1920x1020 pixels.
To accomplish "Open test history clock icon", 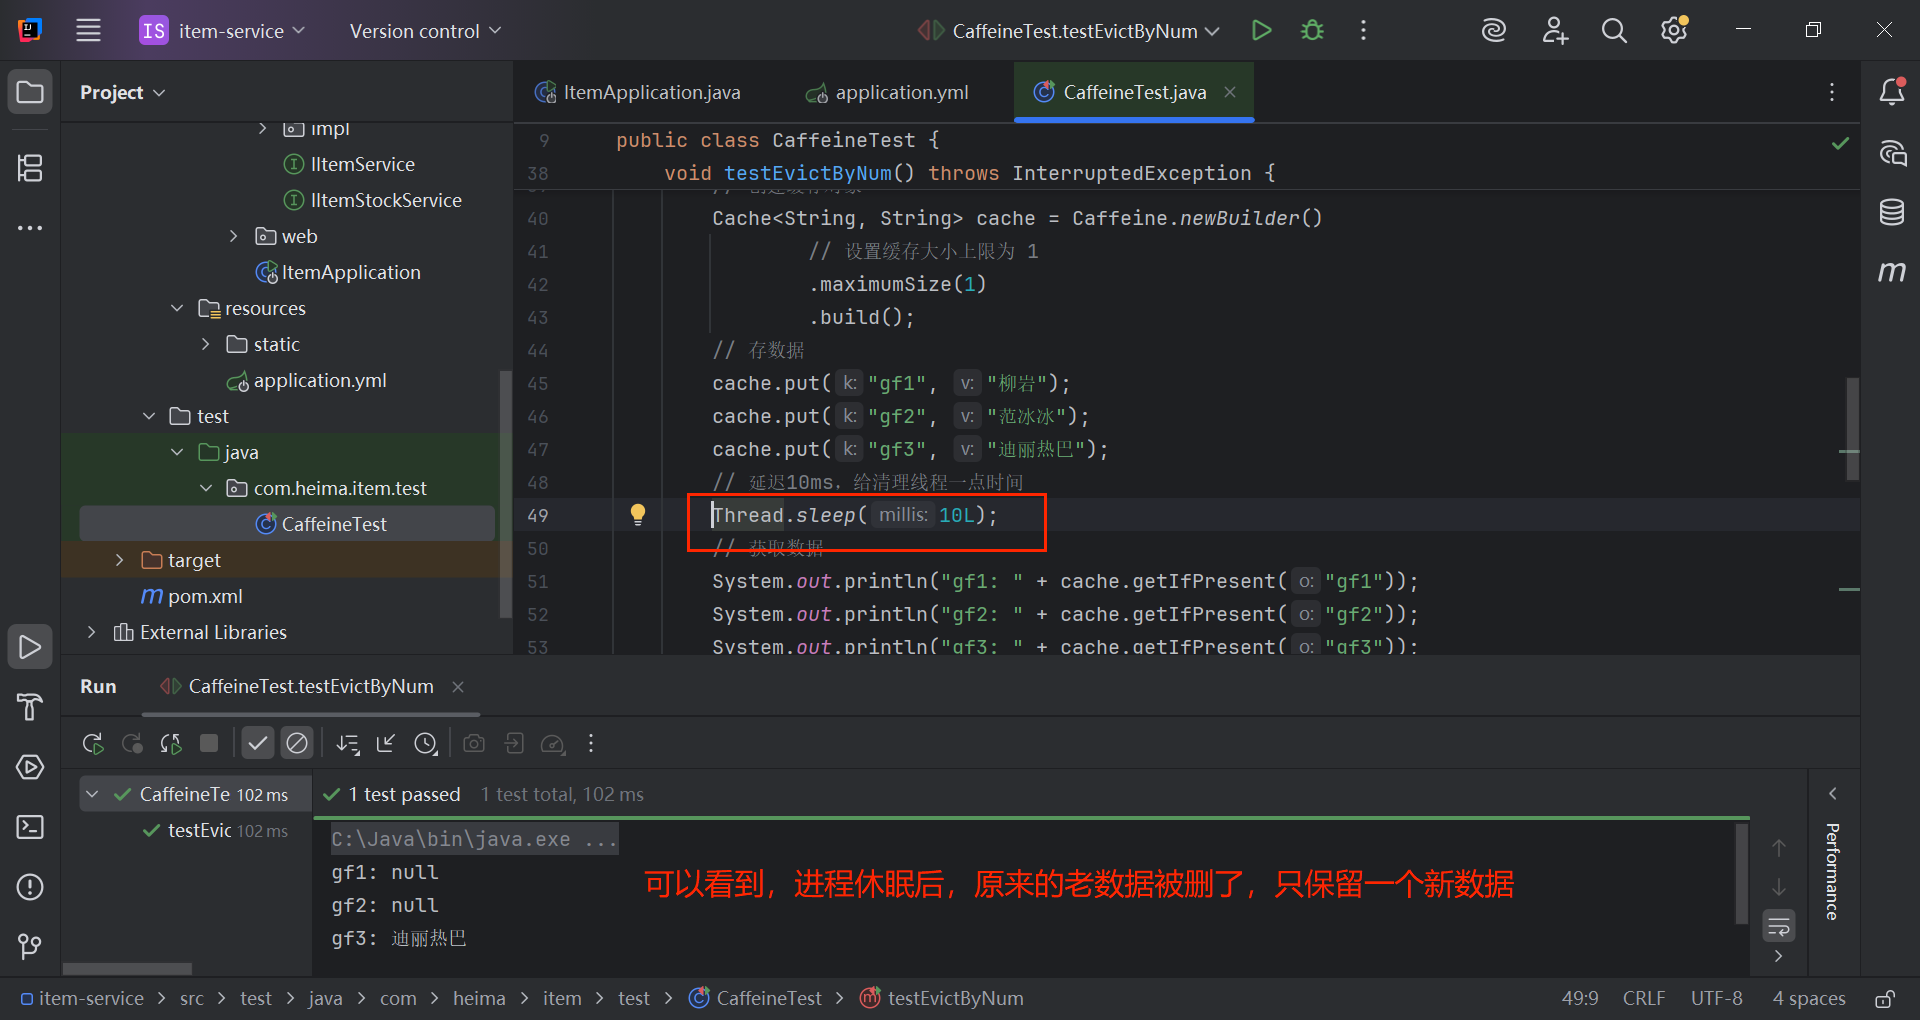I will click(426, 743).
